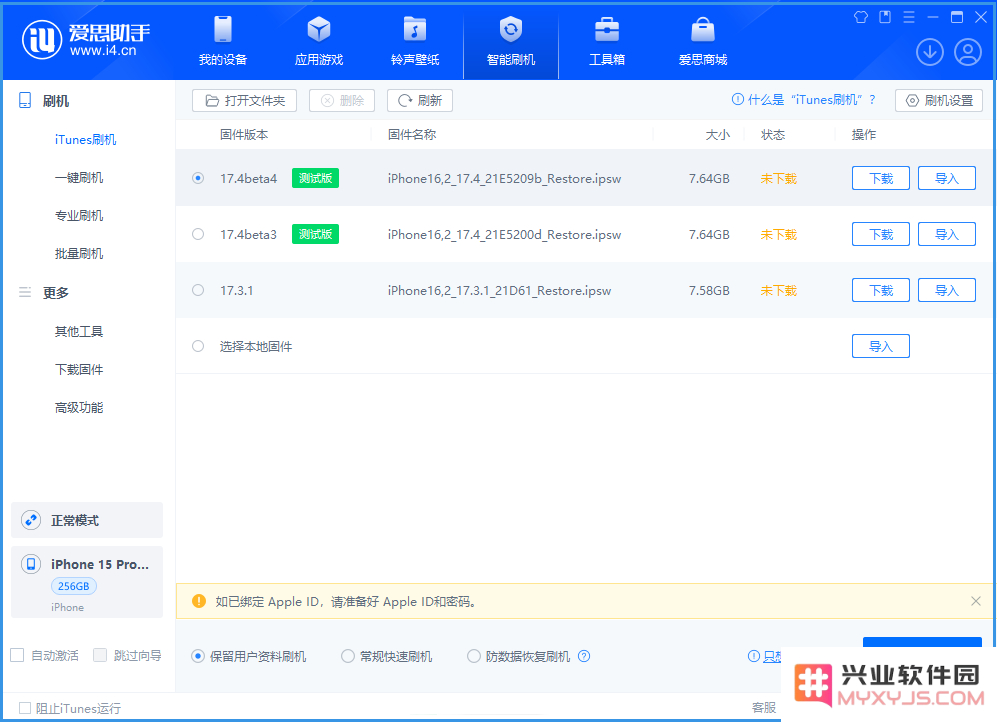Open the download manager arrow icon

coord(930,52)
